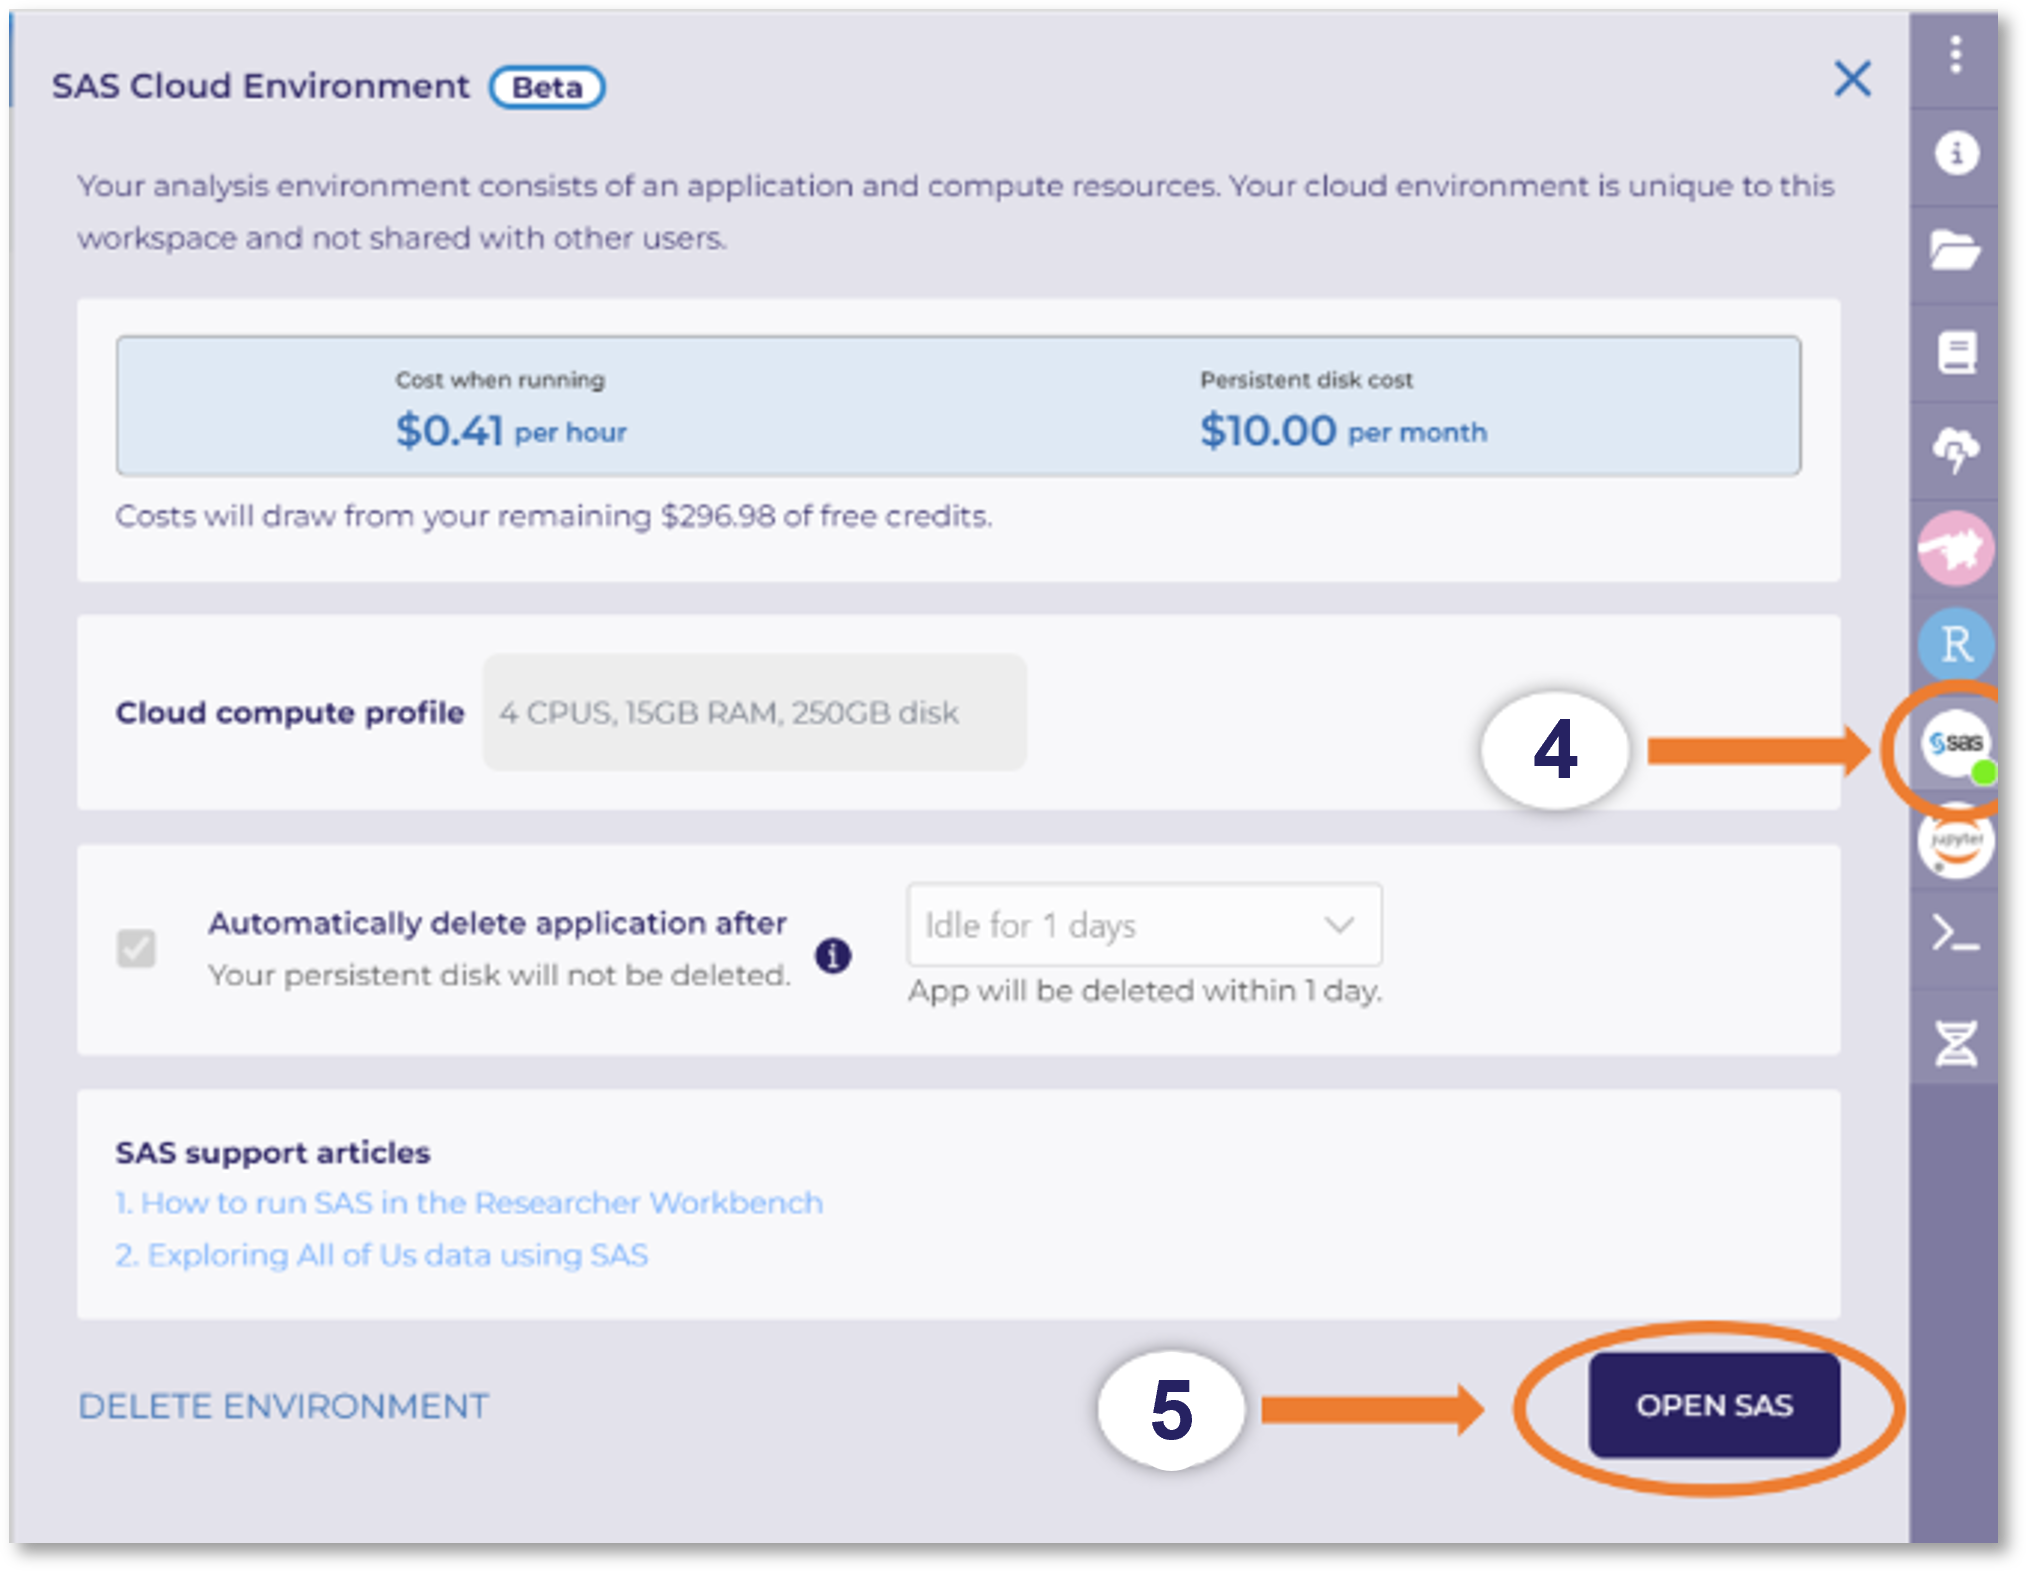The width and height of the screenshot is (2027, 1572).
Task: Open Exploring All of Us data link
Action: (x=382, y=1255)
